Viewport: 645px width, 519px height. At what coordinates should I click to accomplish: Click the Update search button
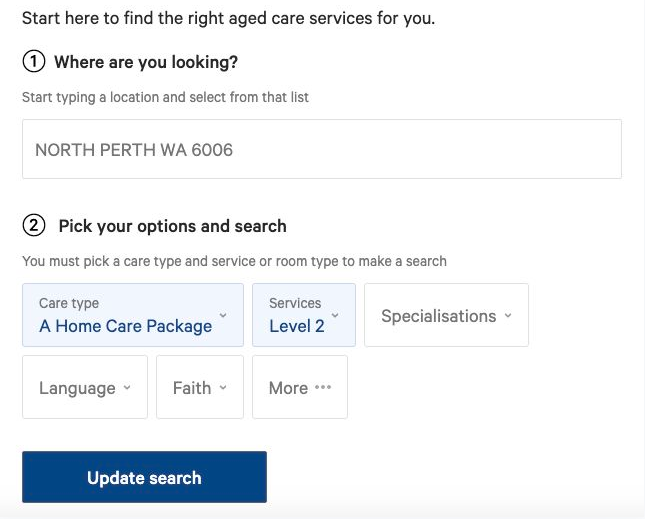coord(144,477)
